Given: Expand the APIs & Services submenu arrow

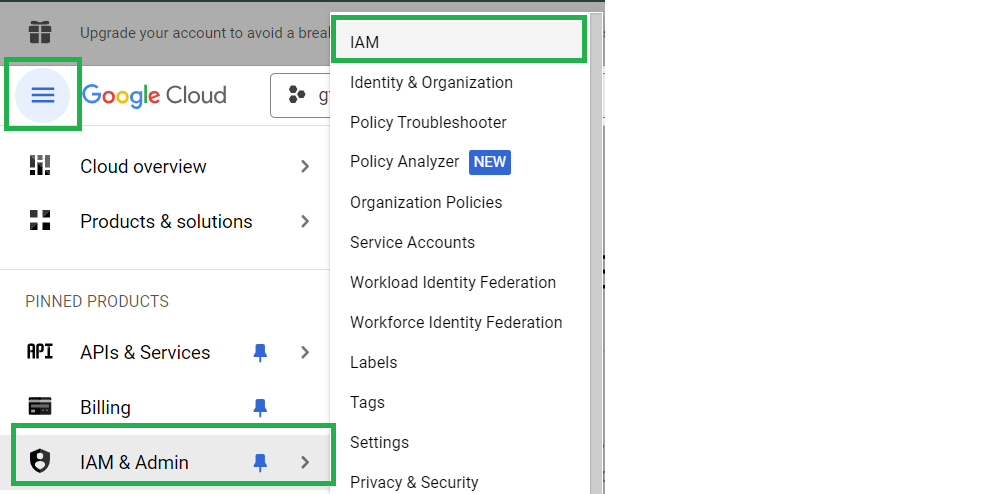Looking at the screenshot, I should coord(305,352).
